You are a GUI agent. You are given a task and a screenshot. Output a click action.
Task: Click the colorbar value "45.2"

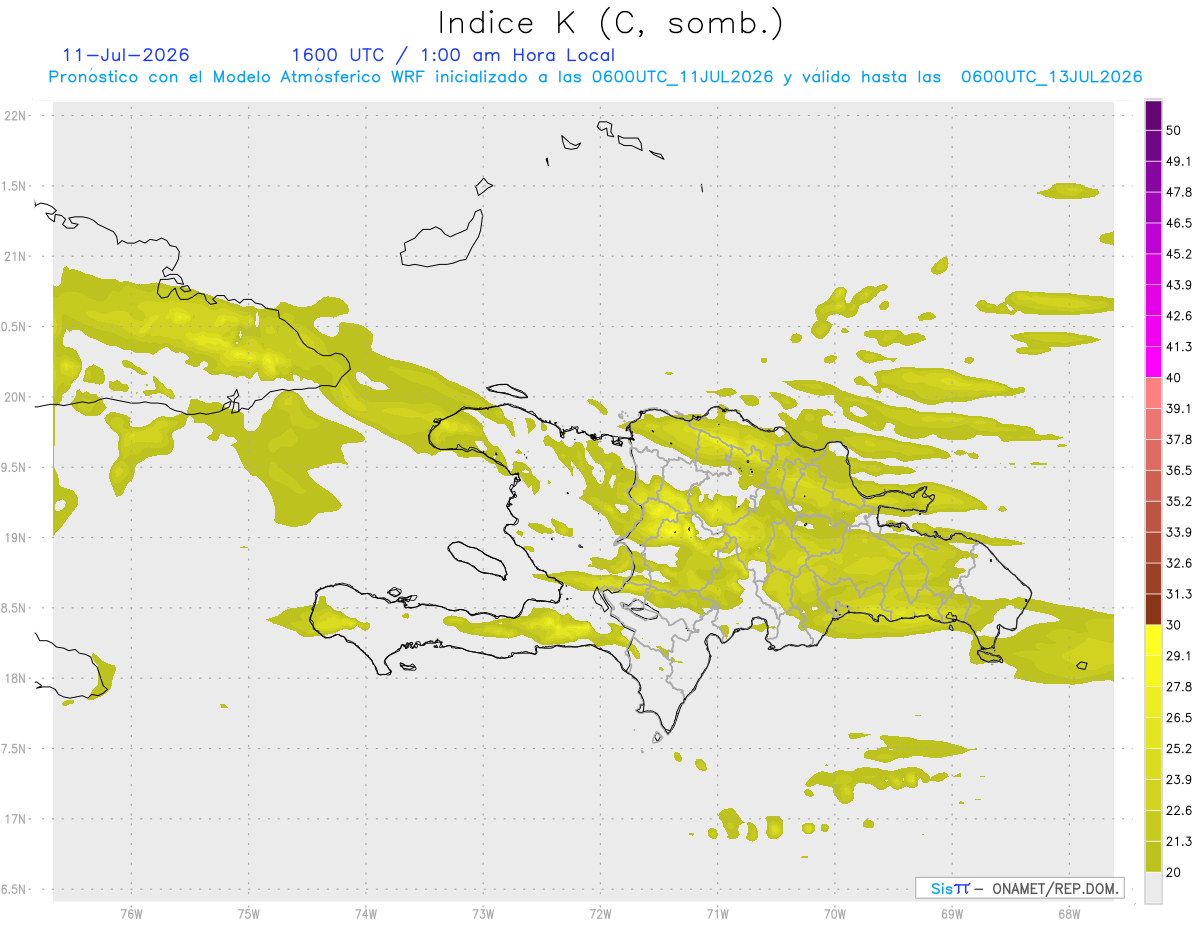1179,254
